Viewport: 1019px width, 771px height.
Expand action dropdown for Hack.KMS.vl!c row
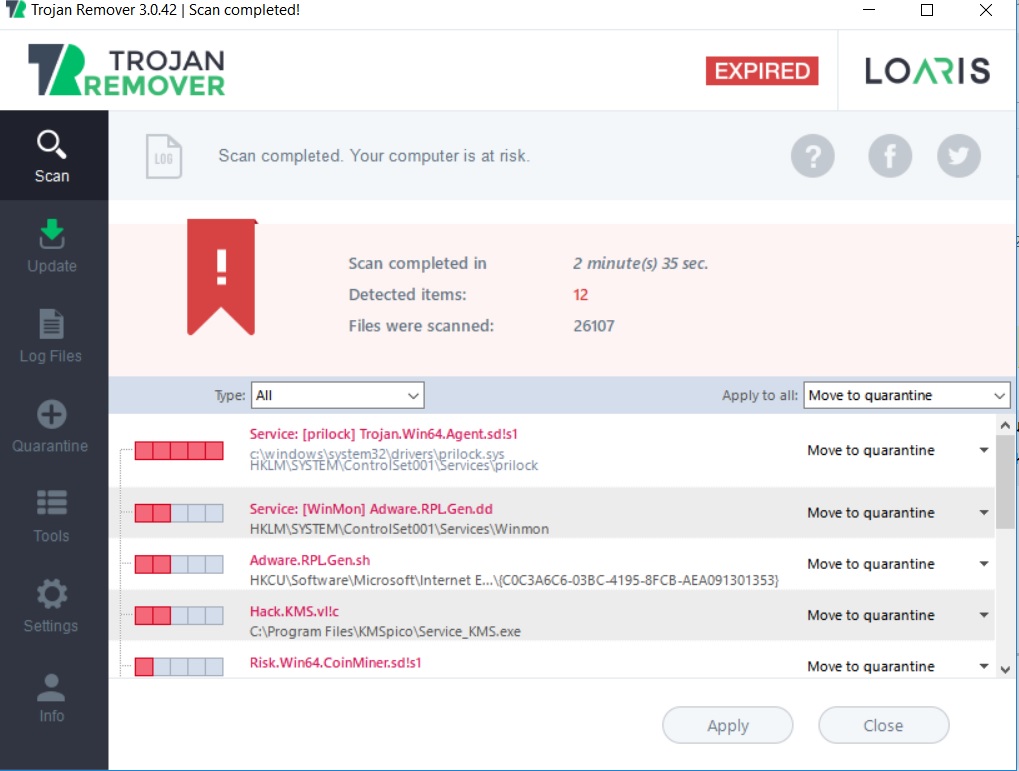tap(984, 615)
